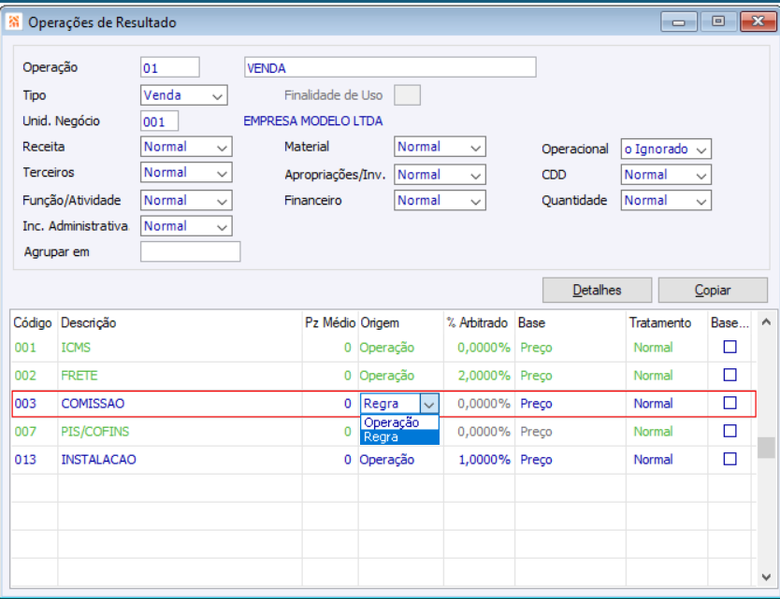Open the Operacional dropdown
Image resolution: width=780 pixels, height=599 pixels.
pos(666,149)
